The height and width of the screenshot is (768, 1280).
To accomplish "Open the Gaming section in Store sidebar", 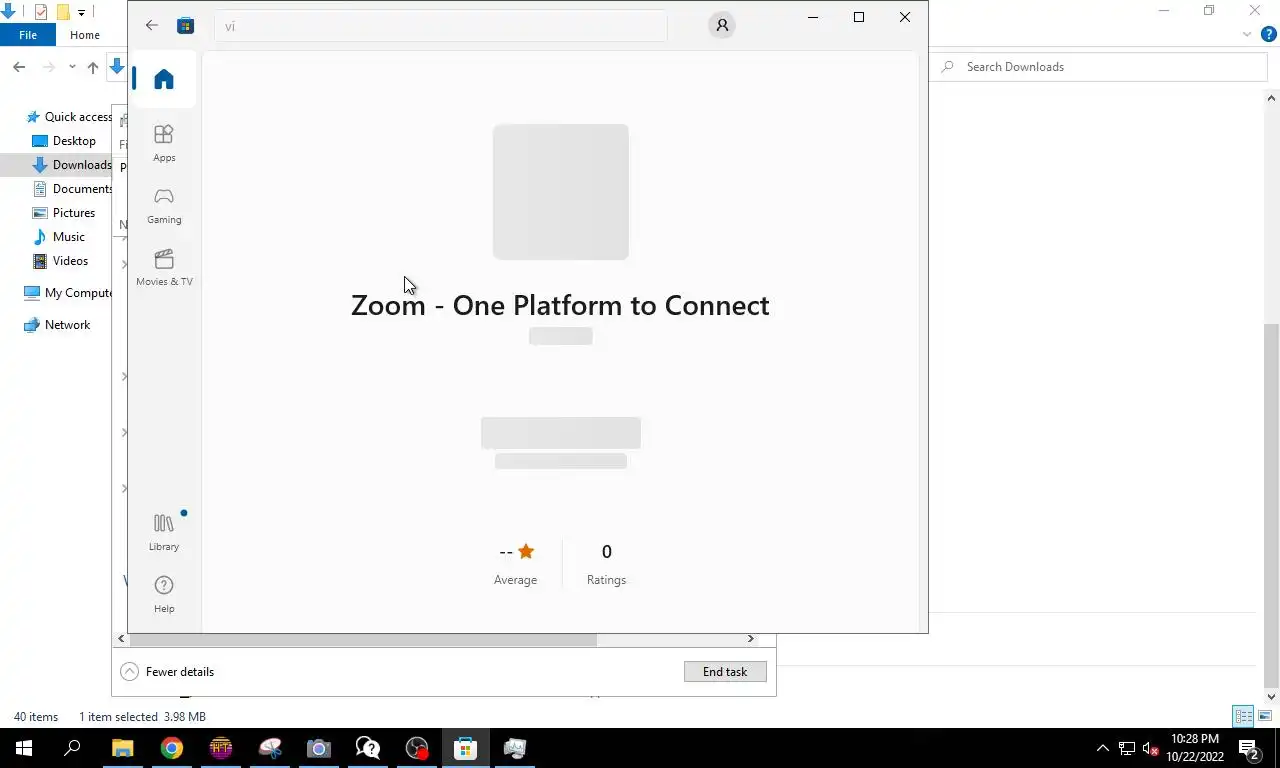I will coord(164,205).
